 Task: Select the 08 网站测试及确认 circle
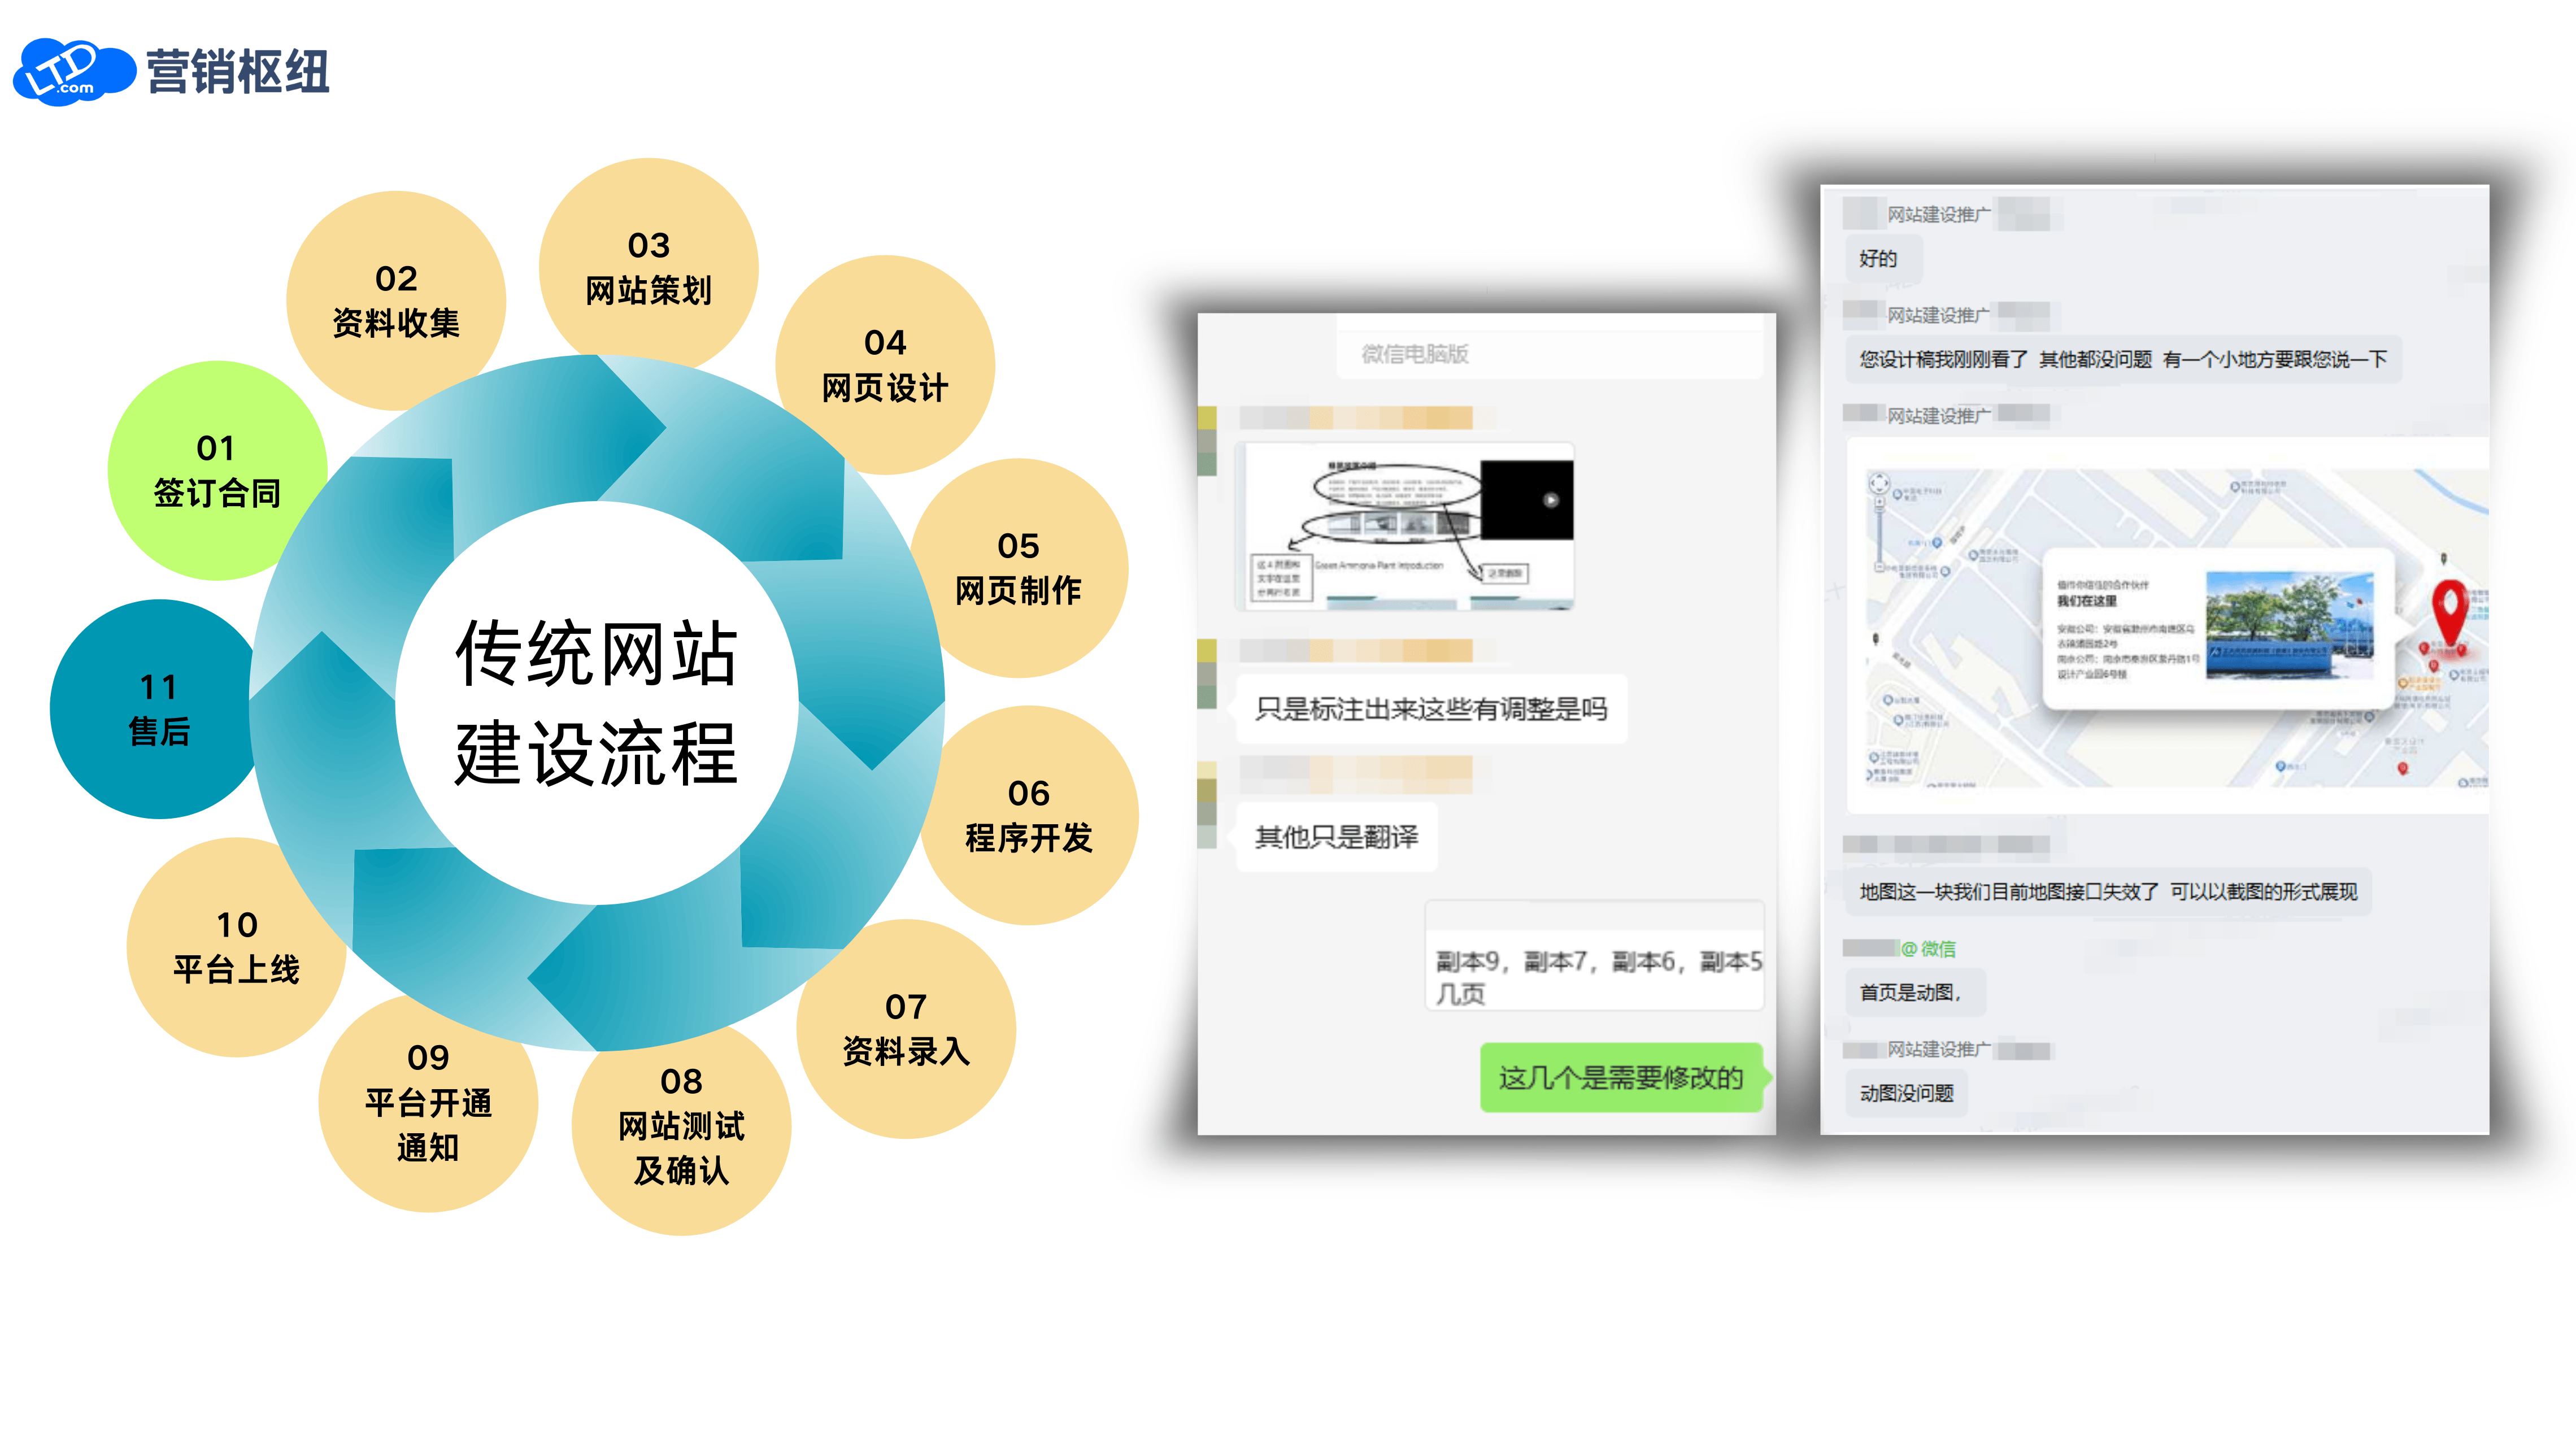tap(681, 1127)
